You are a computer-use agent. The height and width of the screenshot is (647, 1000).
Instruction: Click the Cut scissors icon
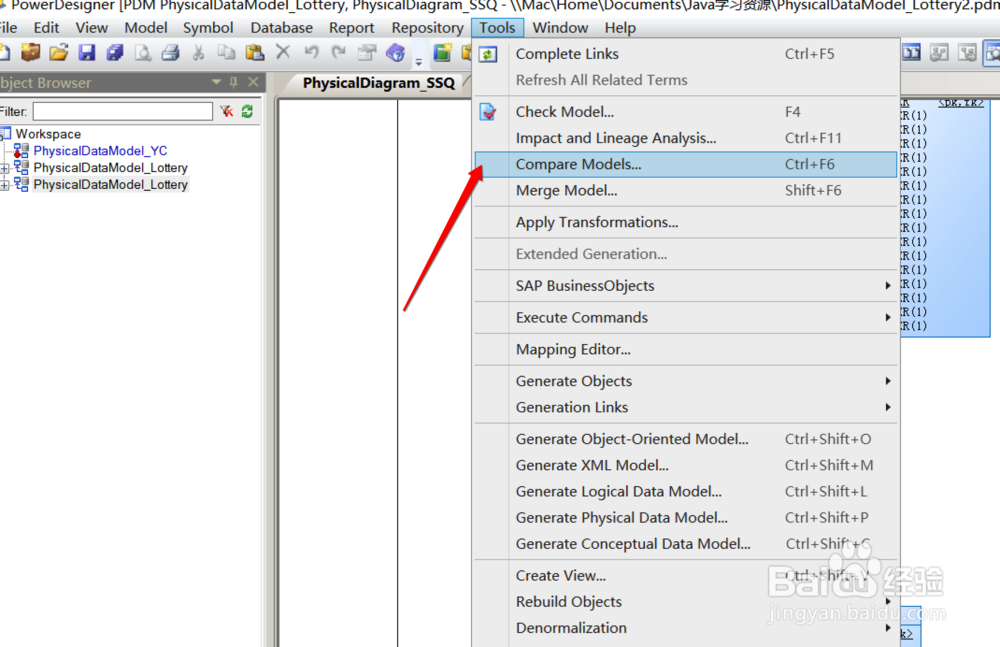(x=198, y=52)
